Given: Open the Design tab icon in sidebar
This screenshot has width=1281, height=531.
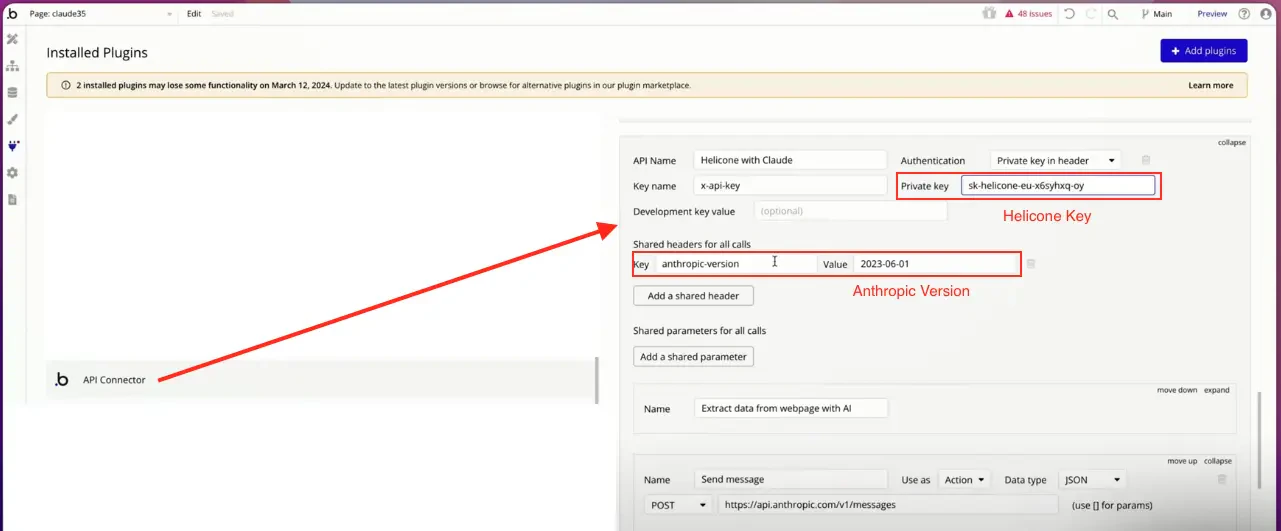Looking at the screenshot, I should [12, 39].
